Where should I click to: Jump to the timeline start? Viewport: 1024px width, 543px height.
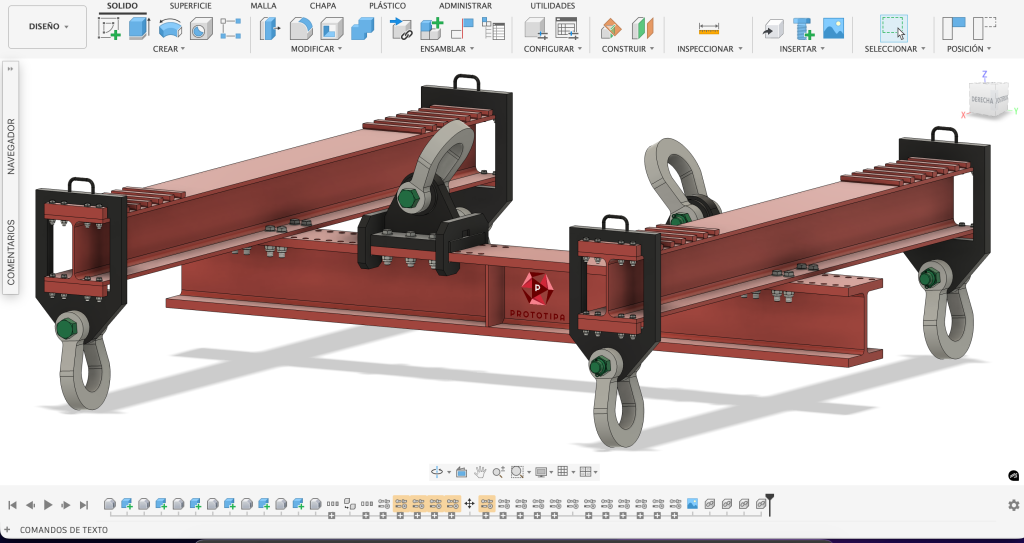click(13, 505)
